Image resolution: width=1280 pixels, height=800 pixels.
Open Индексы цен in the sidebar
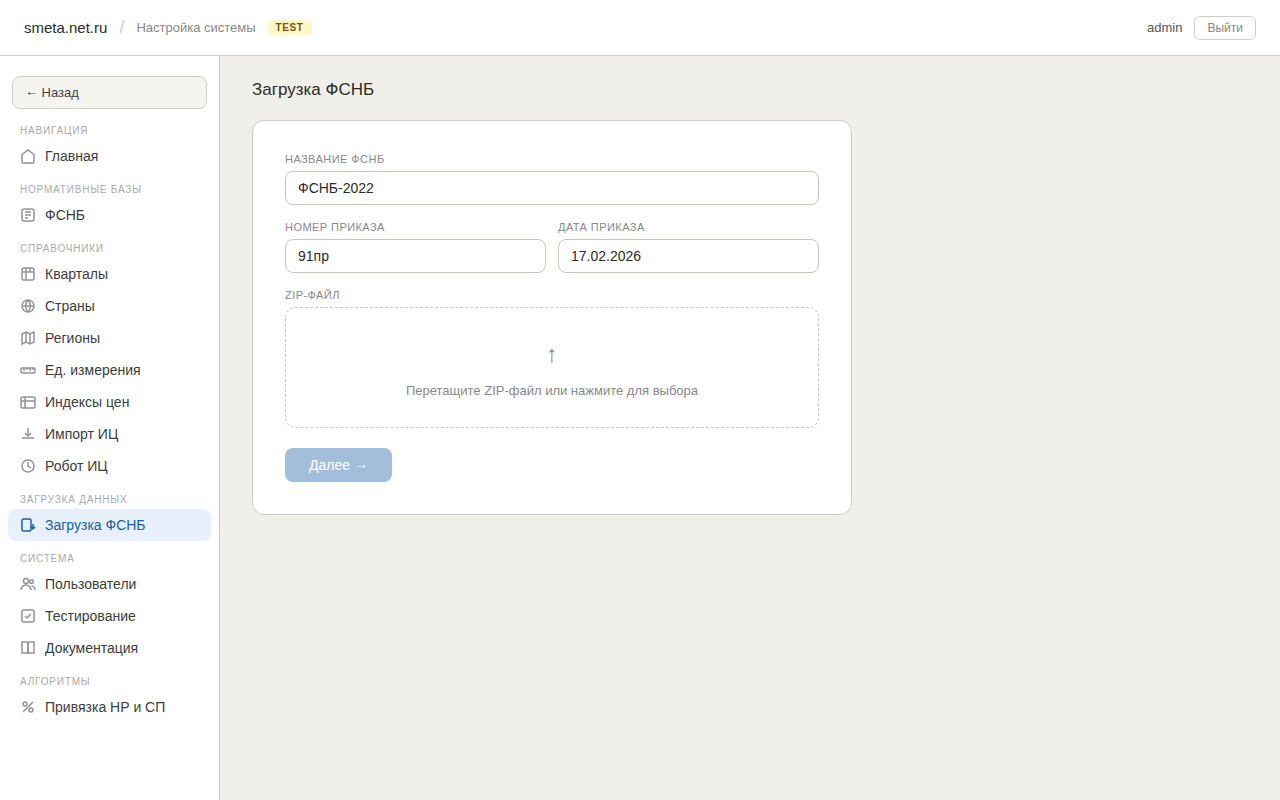pyautogui.click(x=87, y=402)
